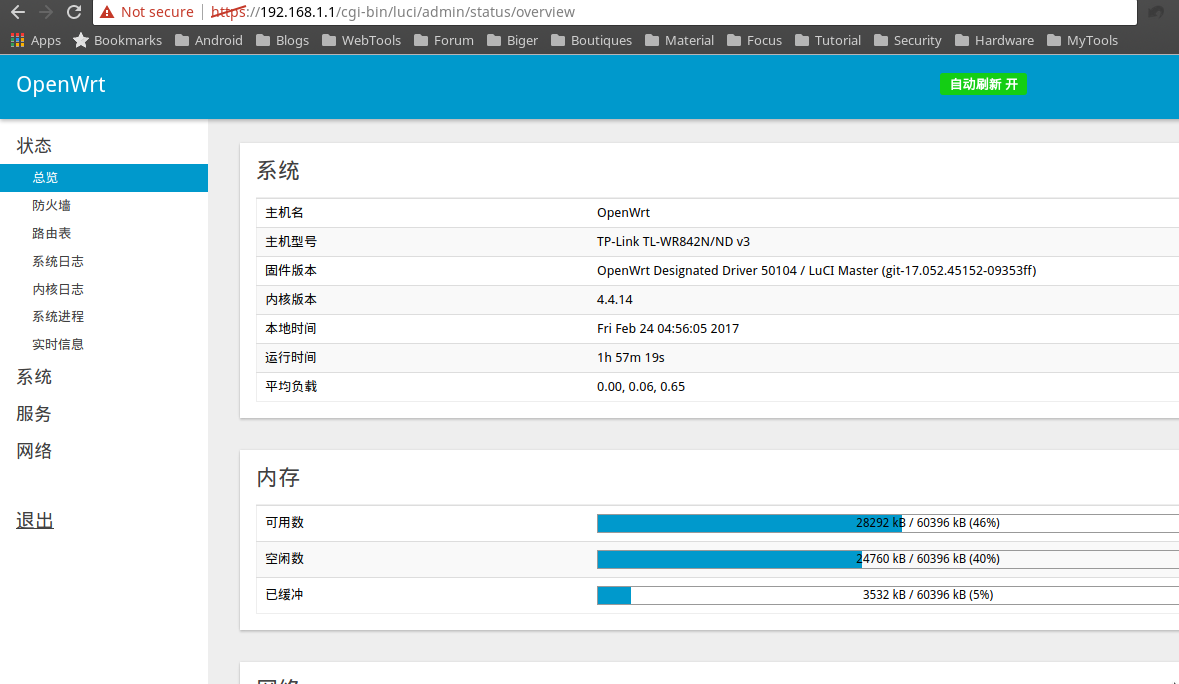The width and height of the screenshot is (1179, 684).
Task: Click the browser back arrow
Action: [x=17, y=12]
